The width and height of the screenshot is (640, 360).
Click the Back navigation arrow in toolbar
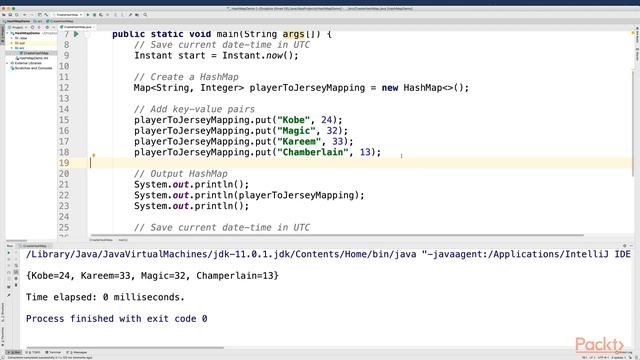coord(24,15)
